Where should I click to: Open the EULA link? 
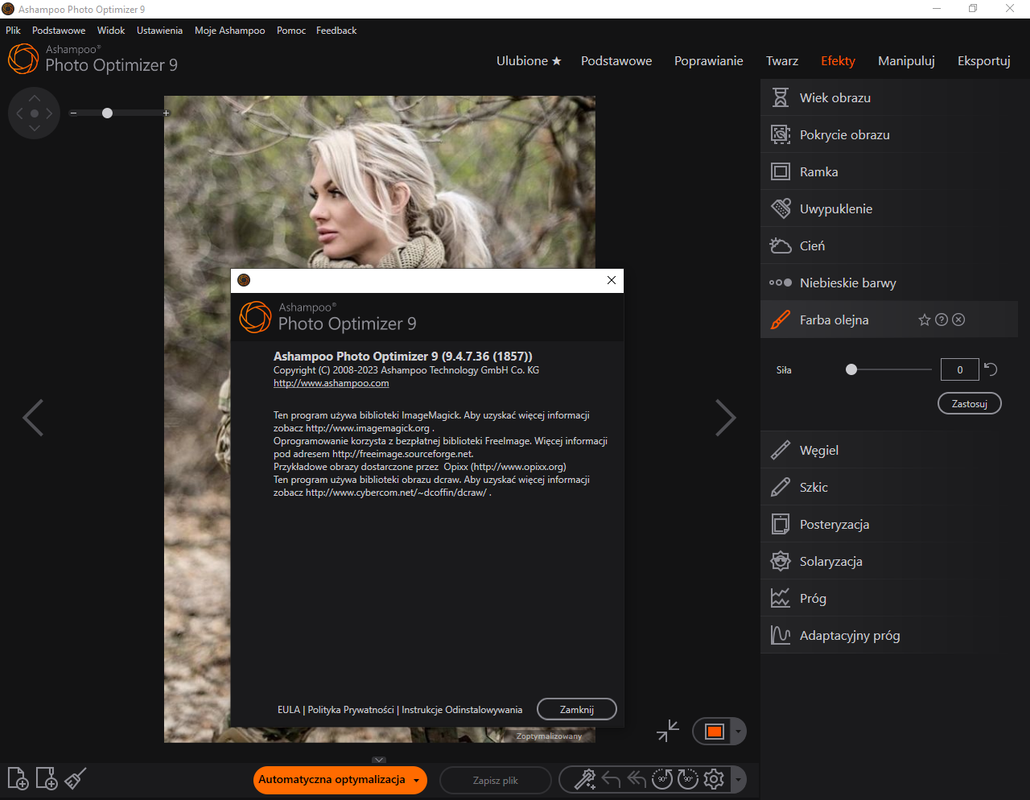coord(288,709)
